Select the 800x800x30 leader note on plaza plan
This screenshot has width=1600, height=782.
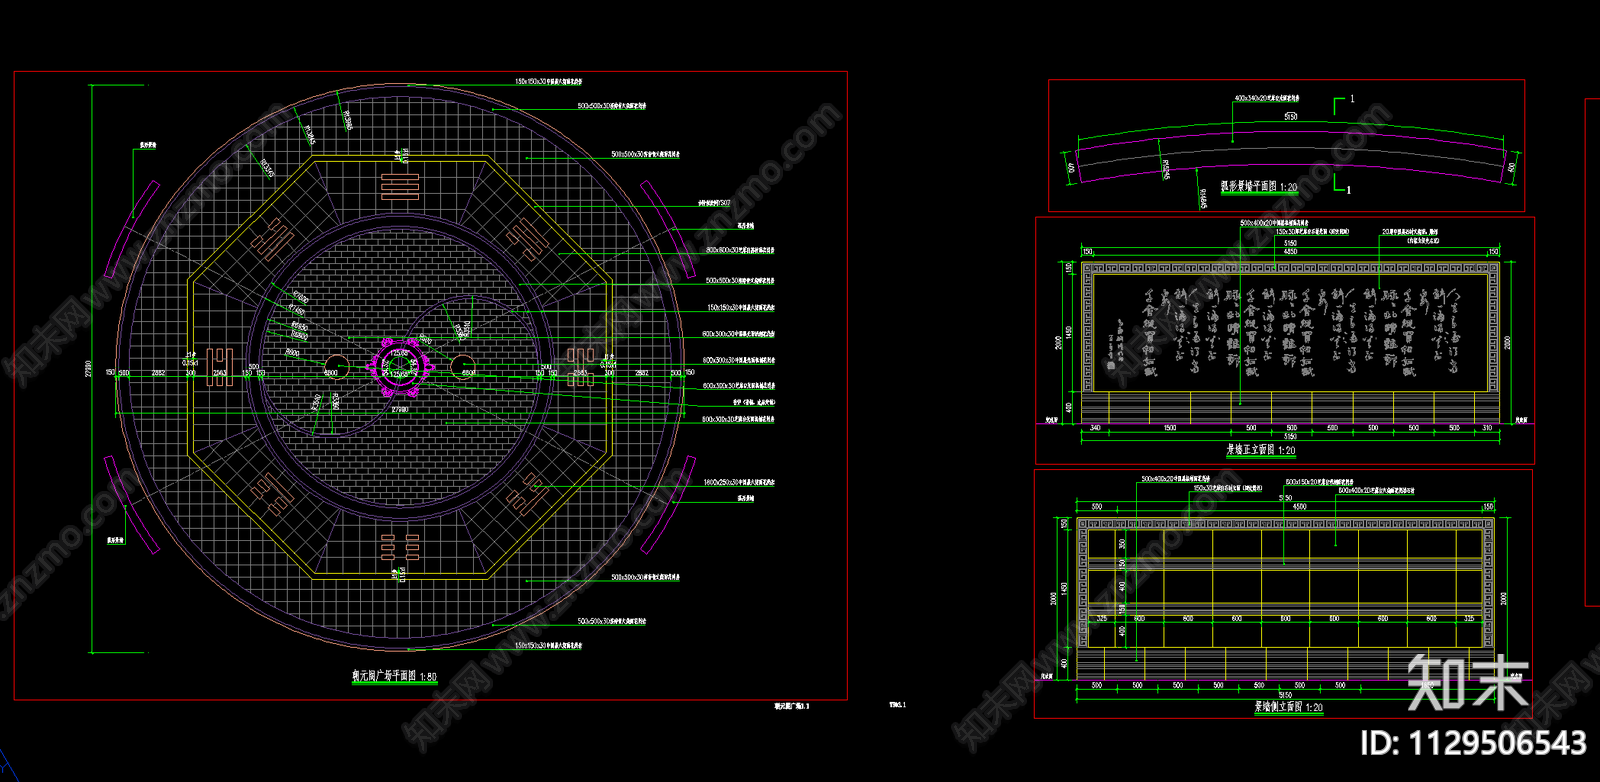click(740, 250)
